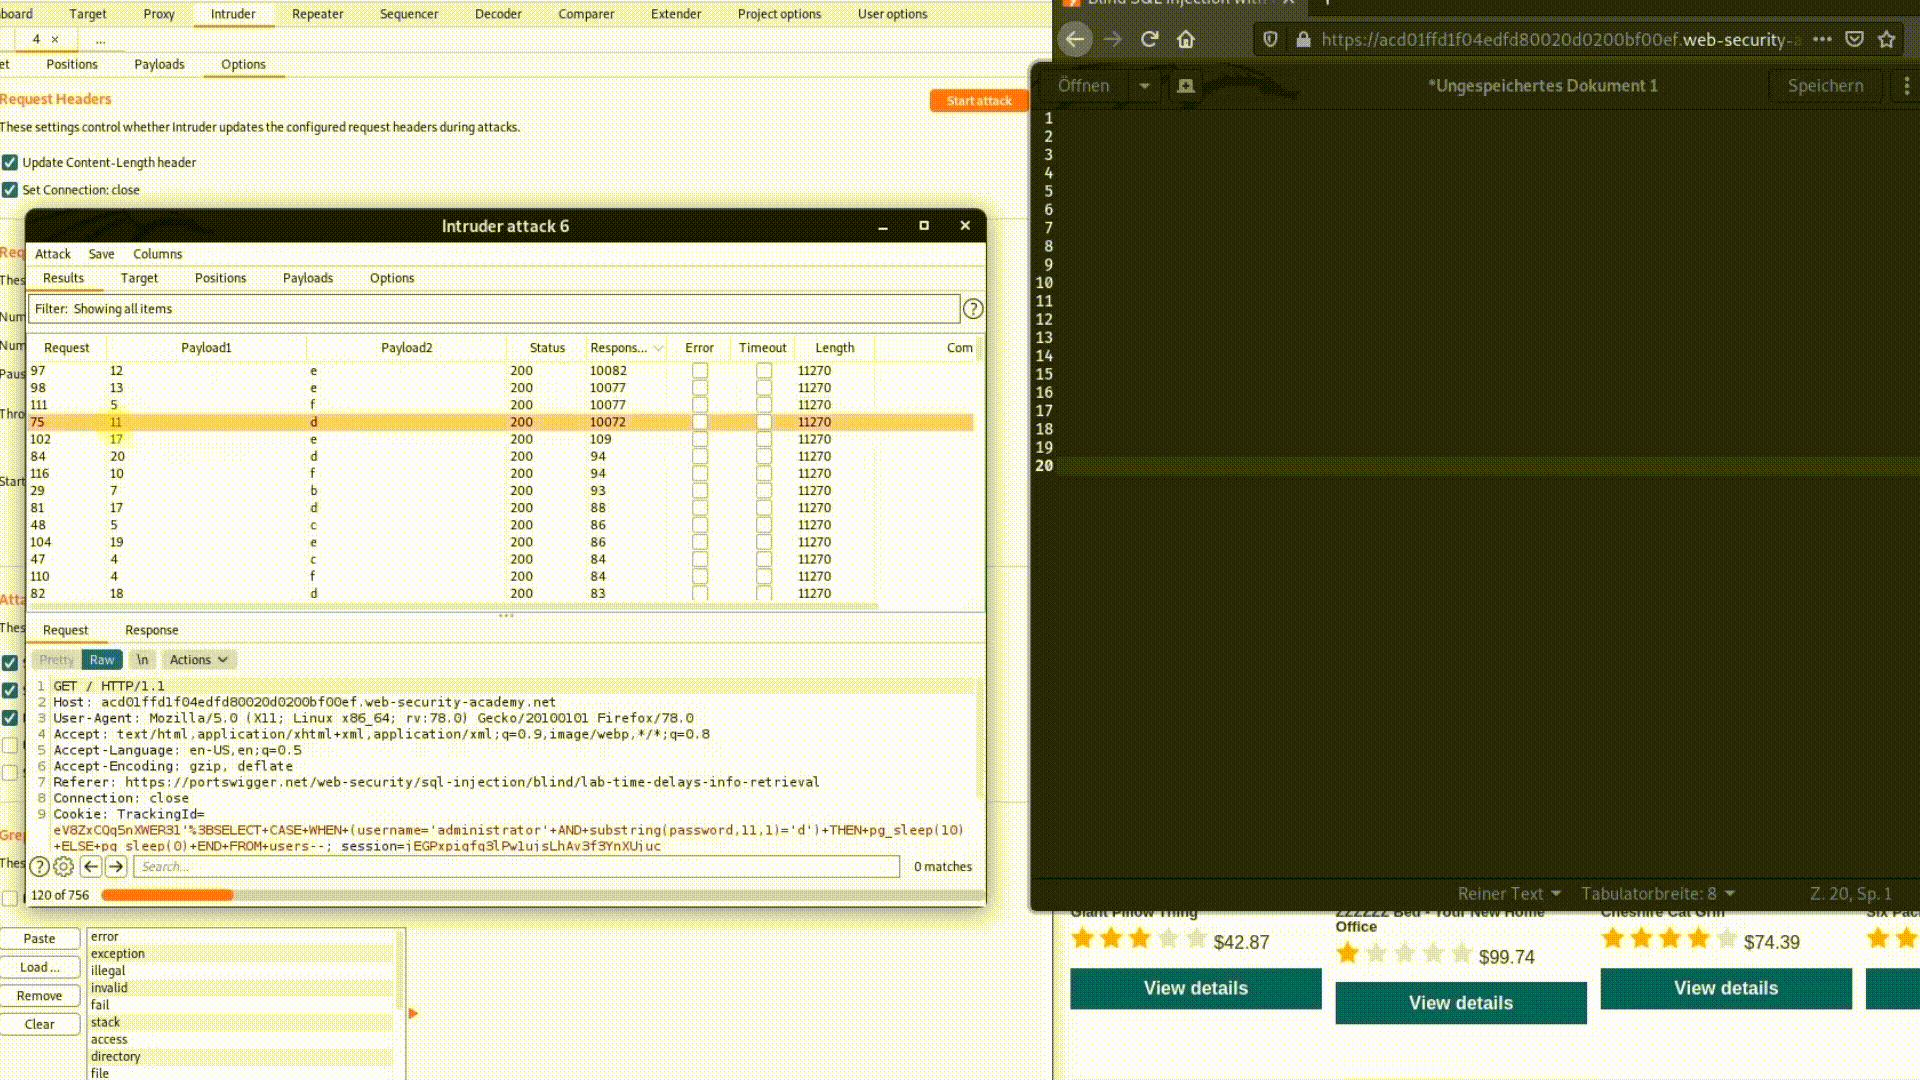Open the page actions three-dots menu
Image resolution: width=1920 pixels, height=1080 pixels.
coord(1822,39)
